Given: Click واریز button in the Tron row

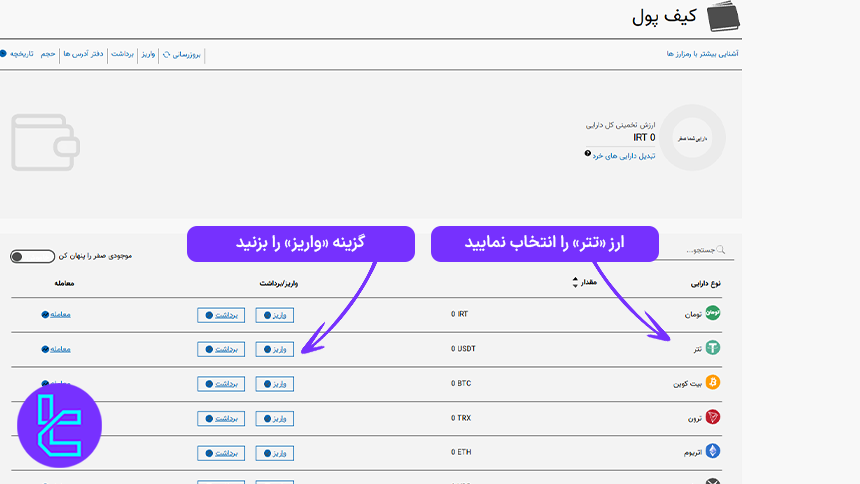Looking at the screenshot, I should 274,418.
